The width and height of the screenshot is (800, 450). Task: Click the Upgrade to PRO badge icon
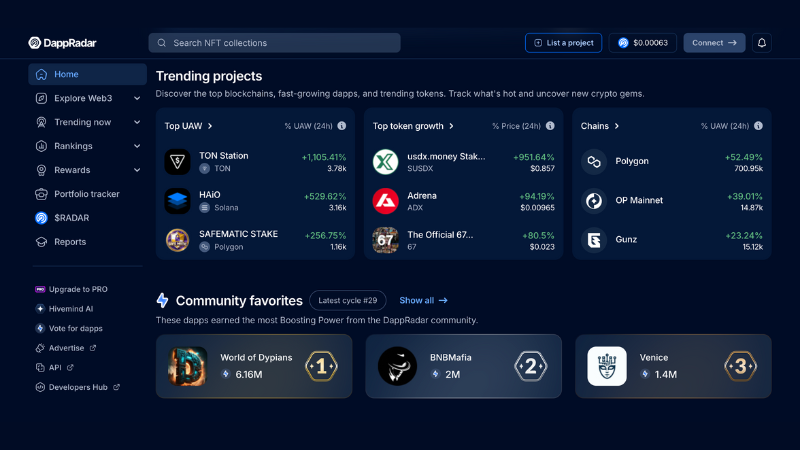40,289
